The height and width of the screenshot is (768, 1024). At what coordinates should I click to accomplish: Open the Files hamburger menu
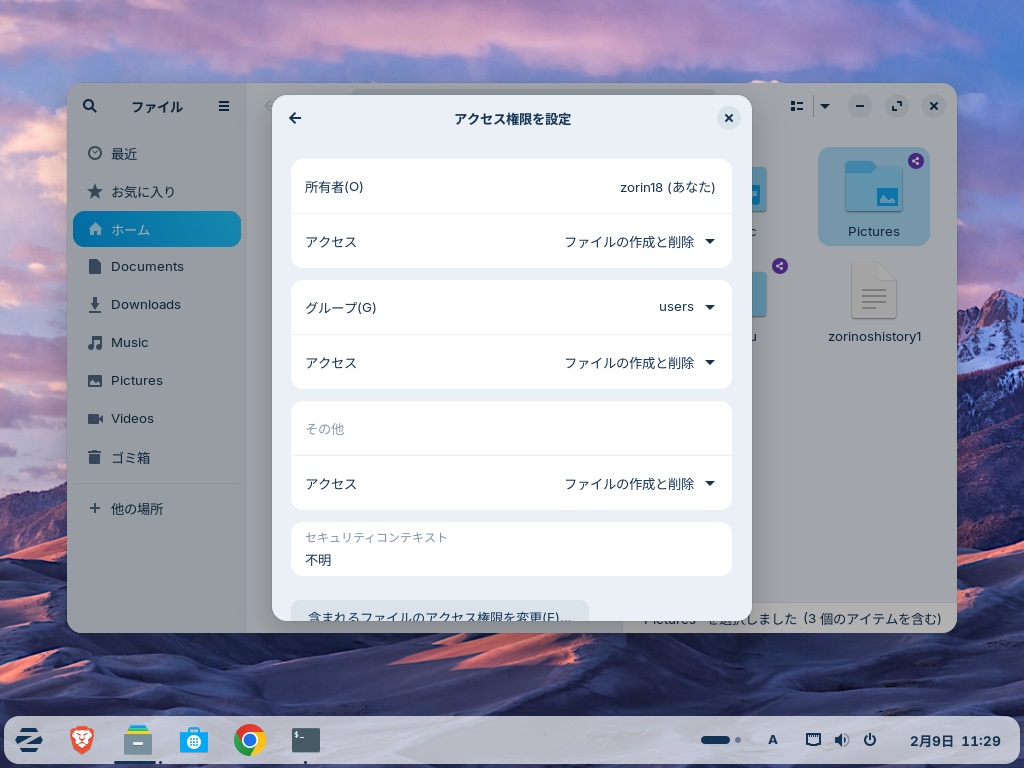[224, 106]
